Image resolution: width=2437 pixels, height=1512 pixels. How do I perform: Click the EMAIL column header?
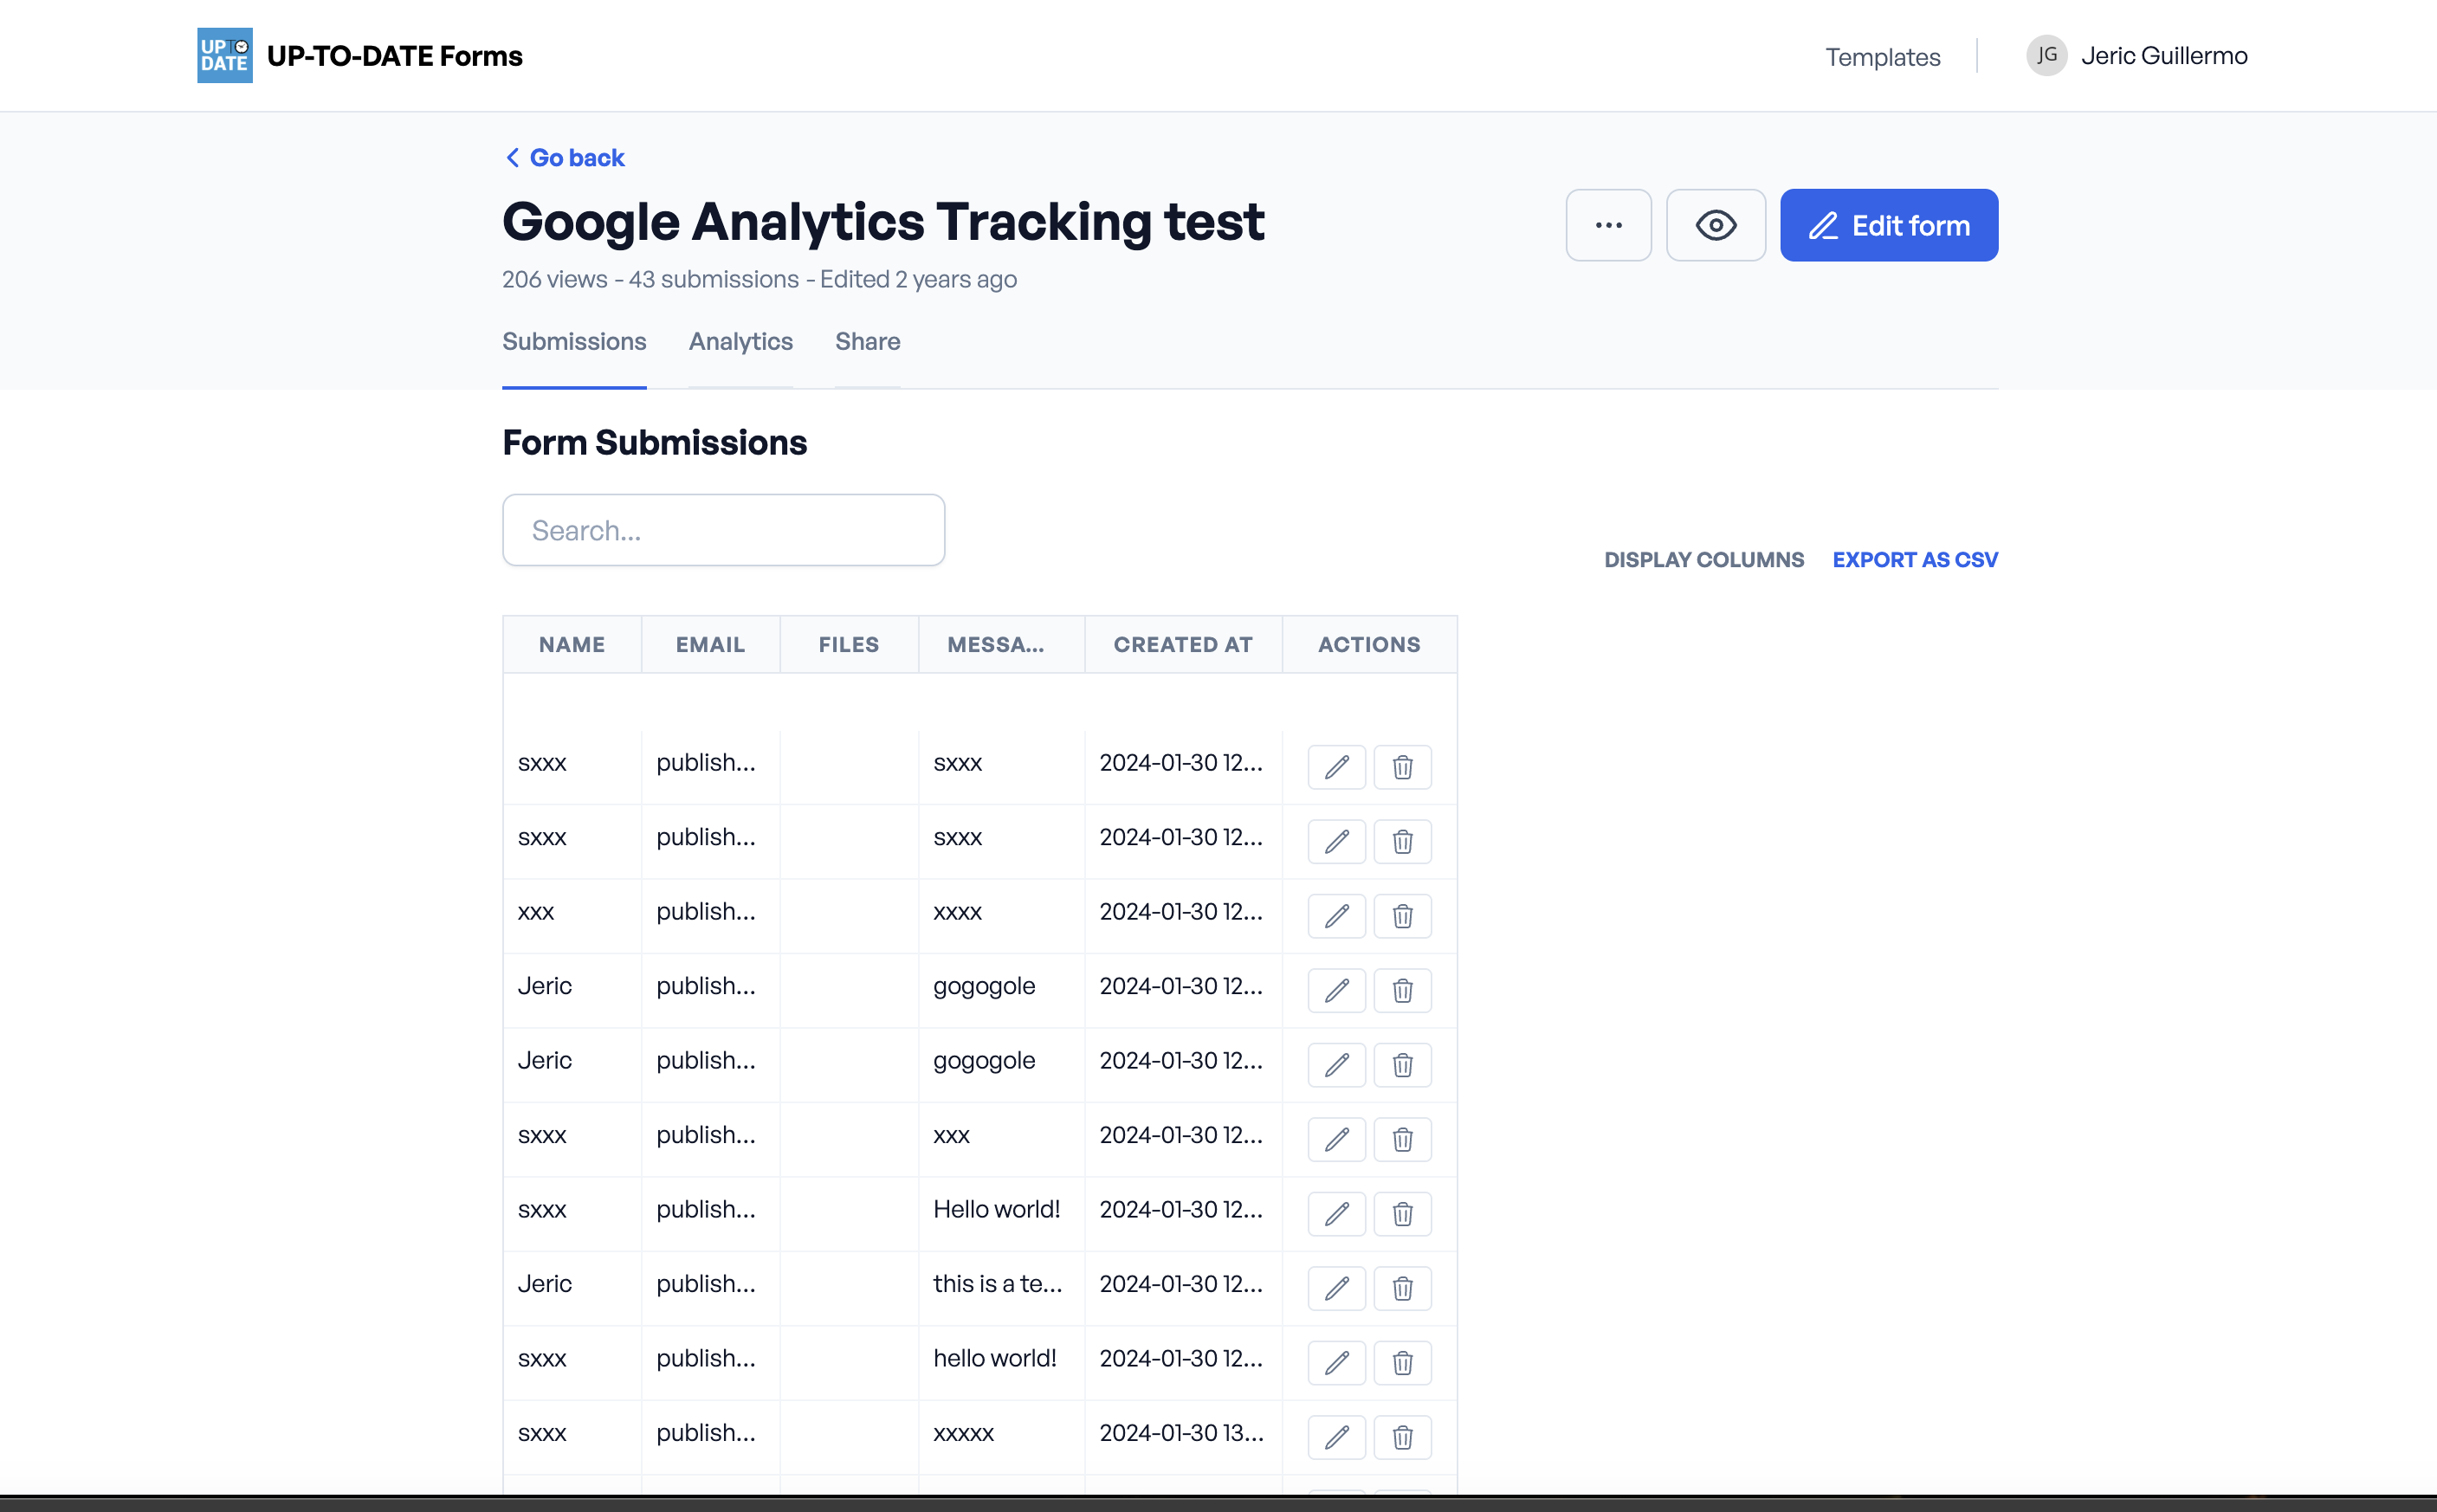pos(710,645)
